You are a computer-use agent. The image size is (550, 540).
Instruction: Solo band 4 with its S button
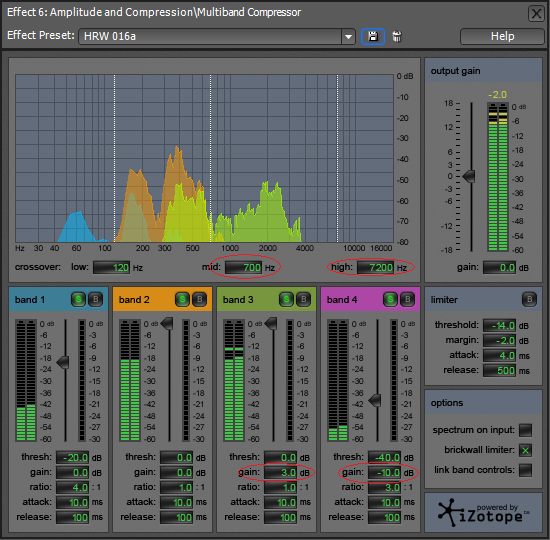[390, 299]
